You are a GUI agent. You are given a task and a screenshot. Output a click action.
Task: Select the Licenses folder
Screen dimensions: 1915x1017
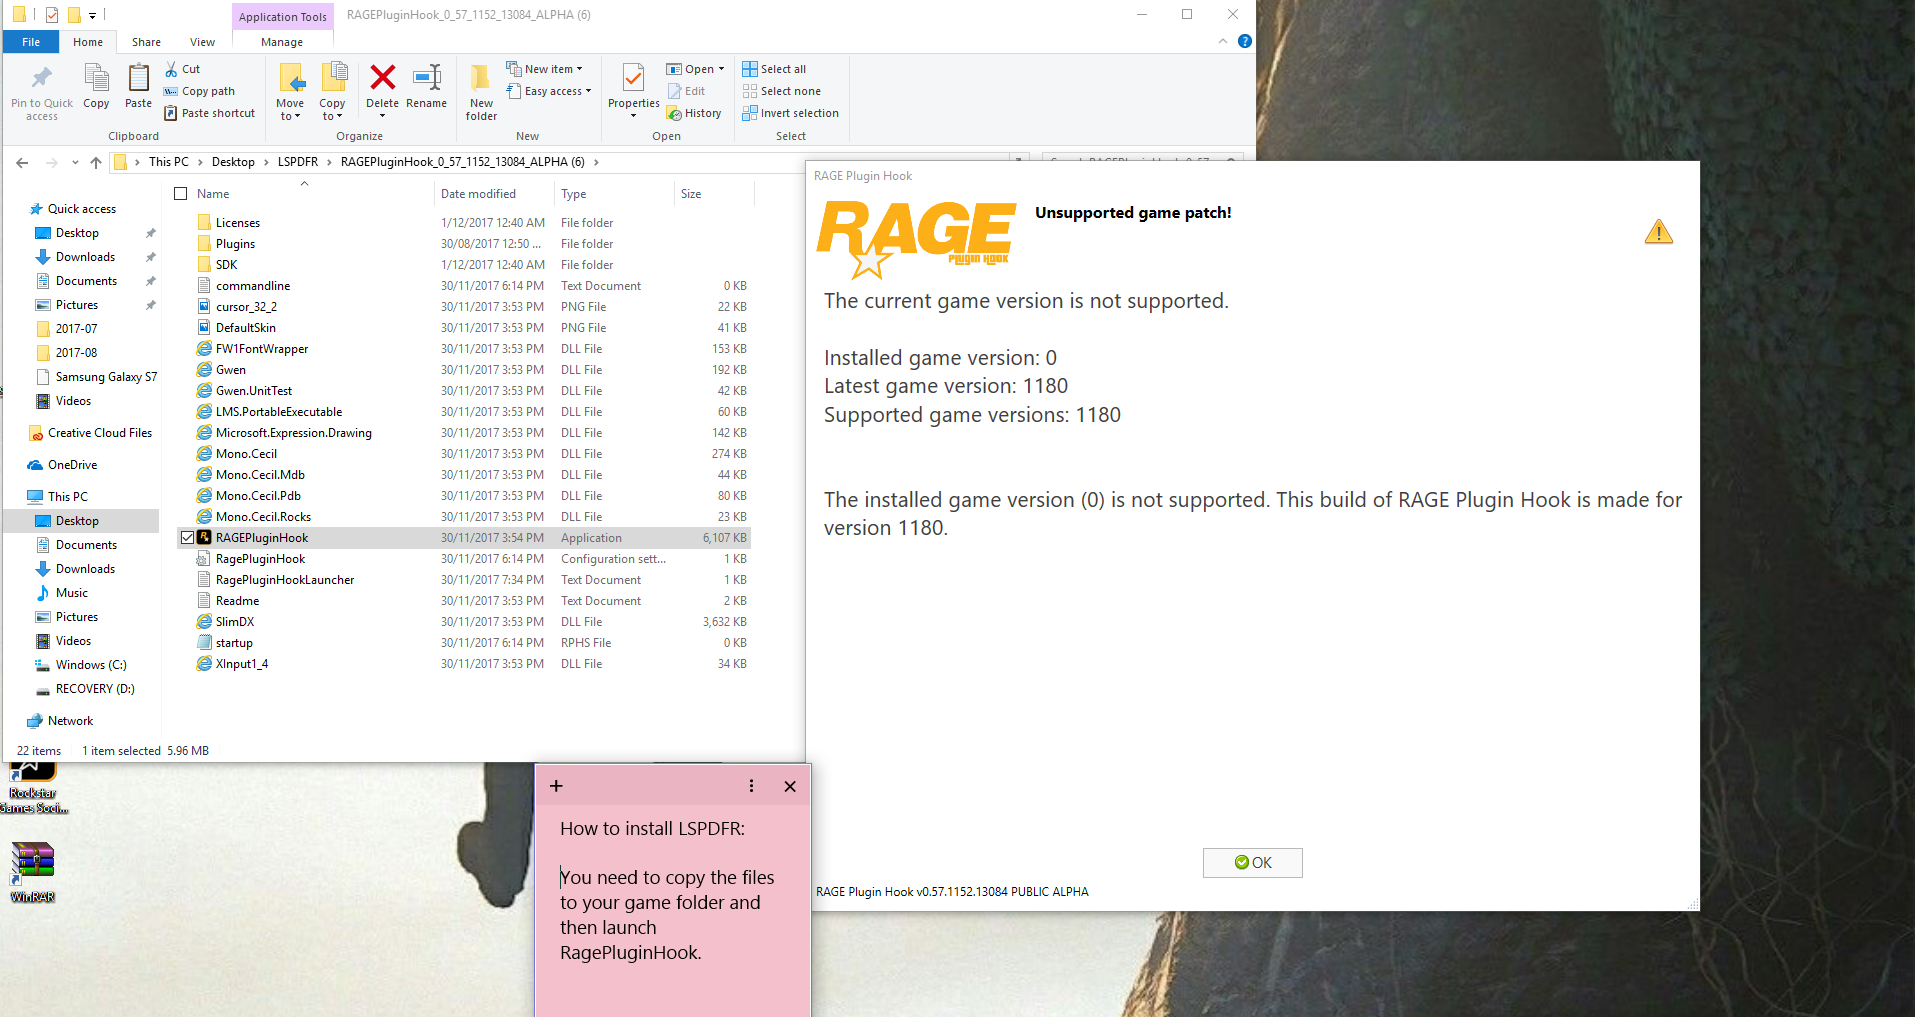(237, 223)
